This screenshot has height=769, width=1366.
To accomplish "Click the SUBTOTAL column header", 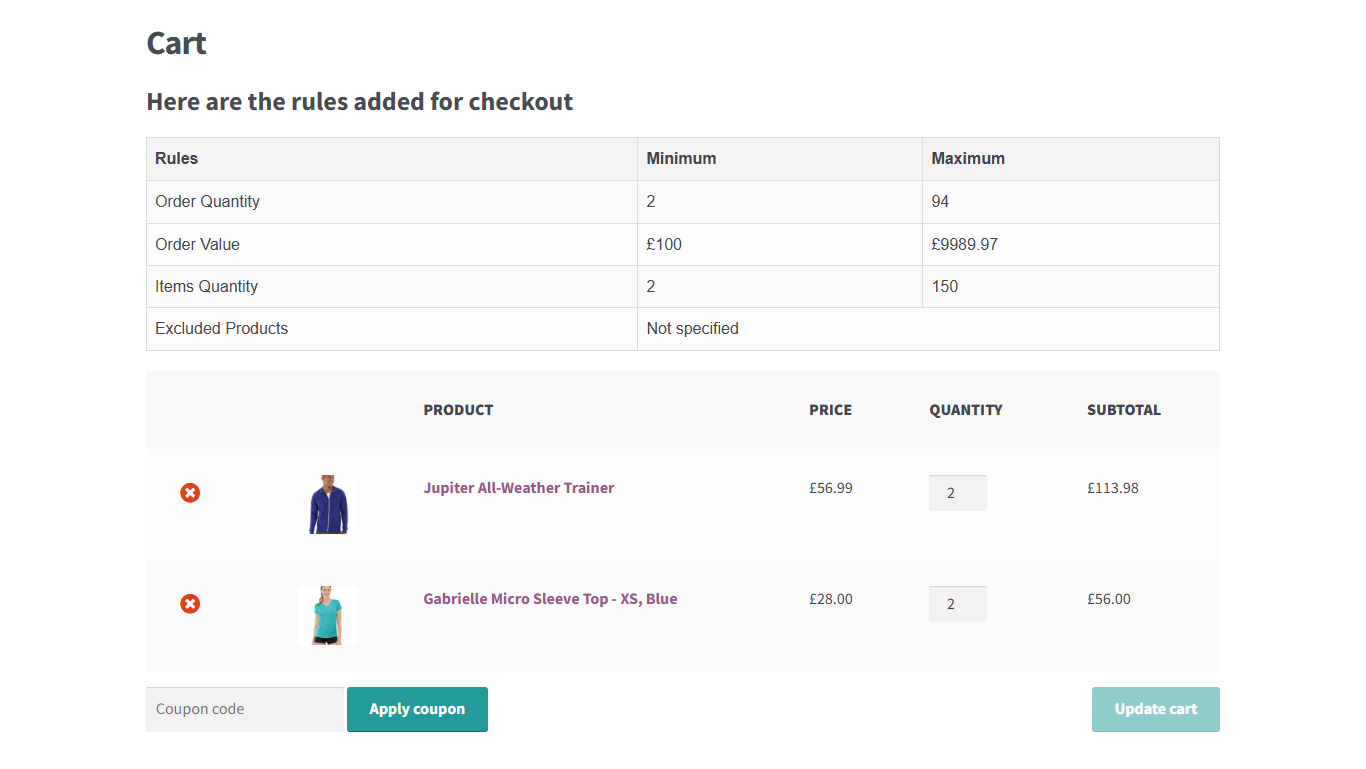I will pos(1124,410).
